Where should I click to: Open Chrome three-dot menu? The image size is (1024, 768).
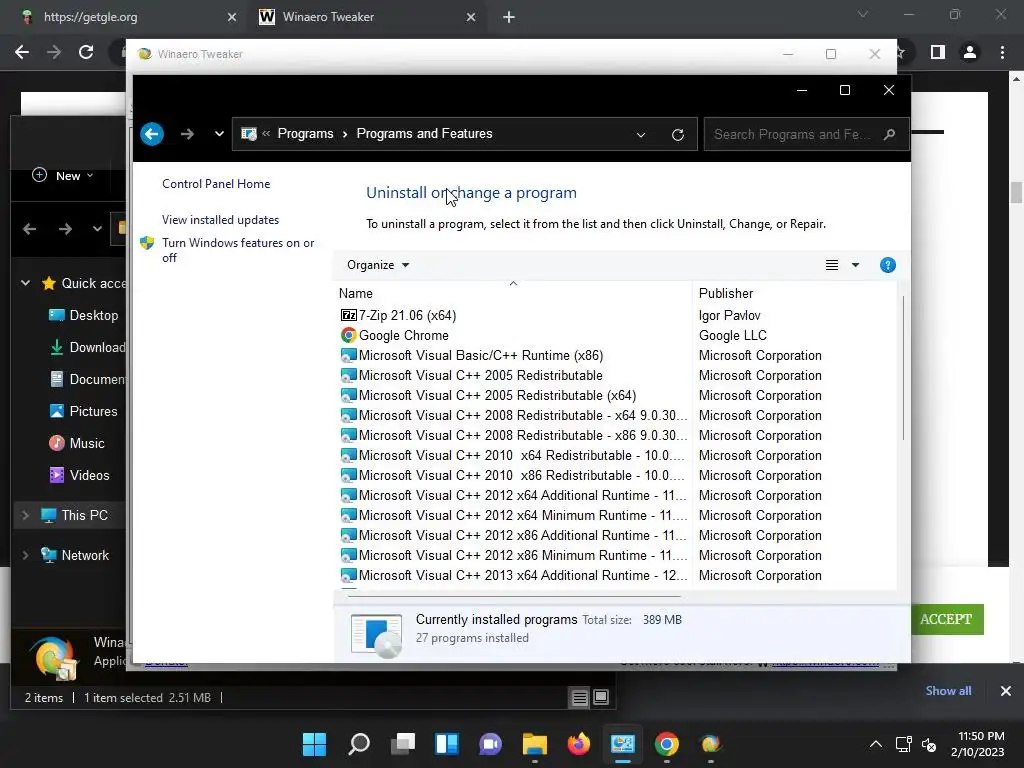coord(1002,52)
